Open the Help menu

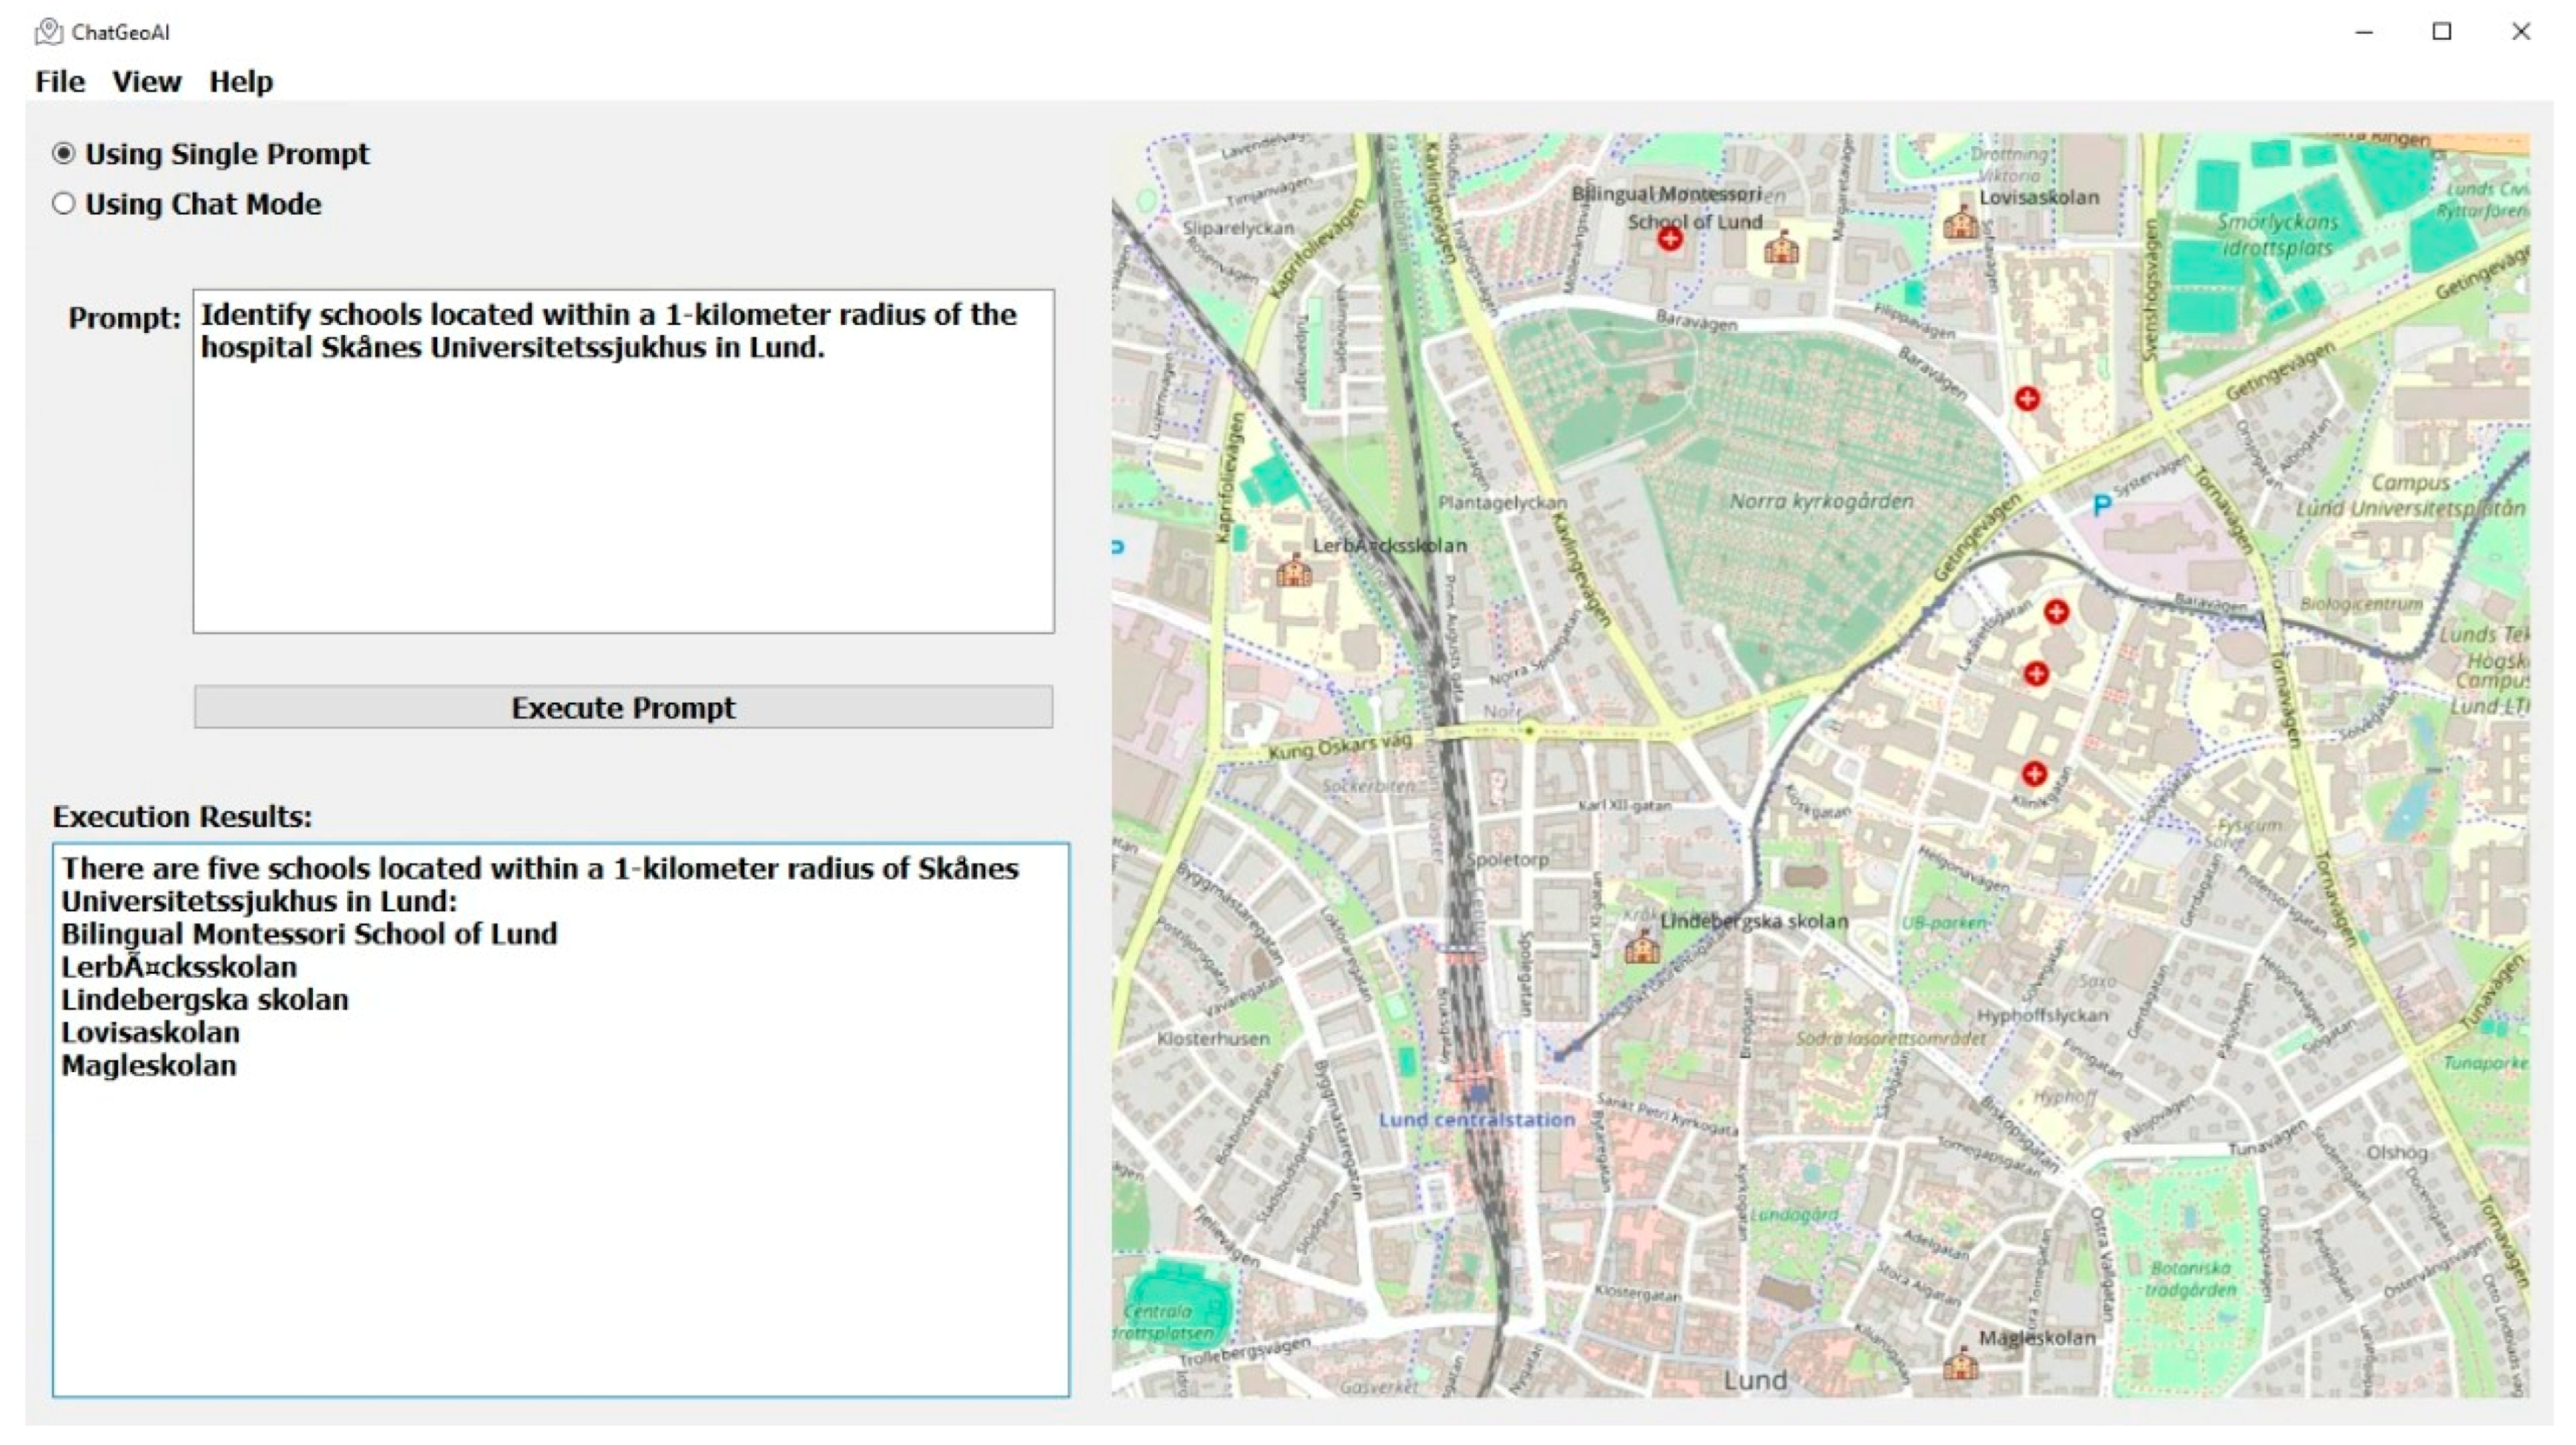pos(240,82)
